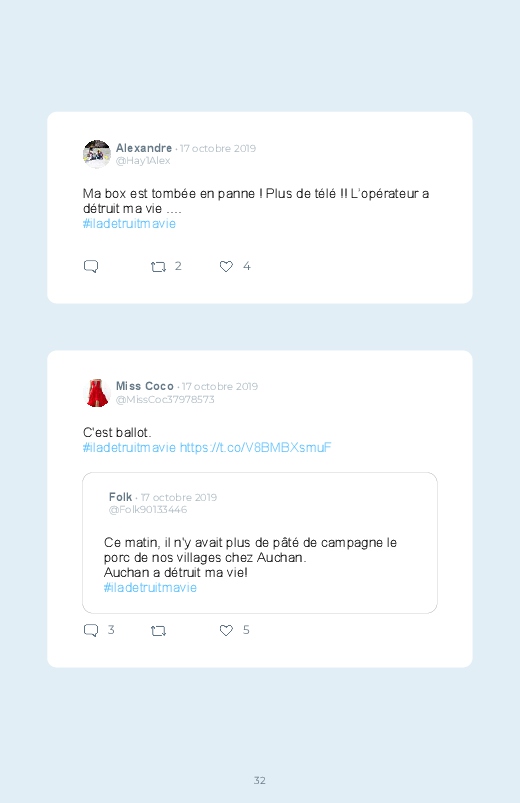Click the @Folk90133446 handle

148,510
